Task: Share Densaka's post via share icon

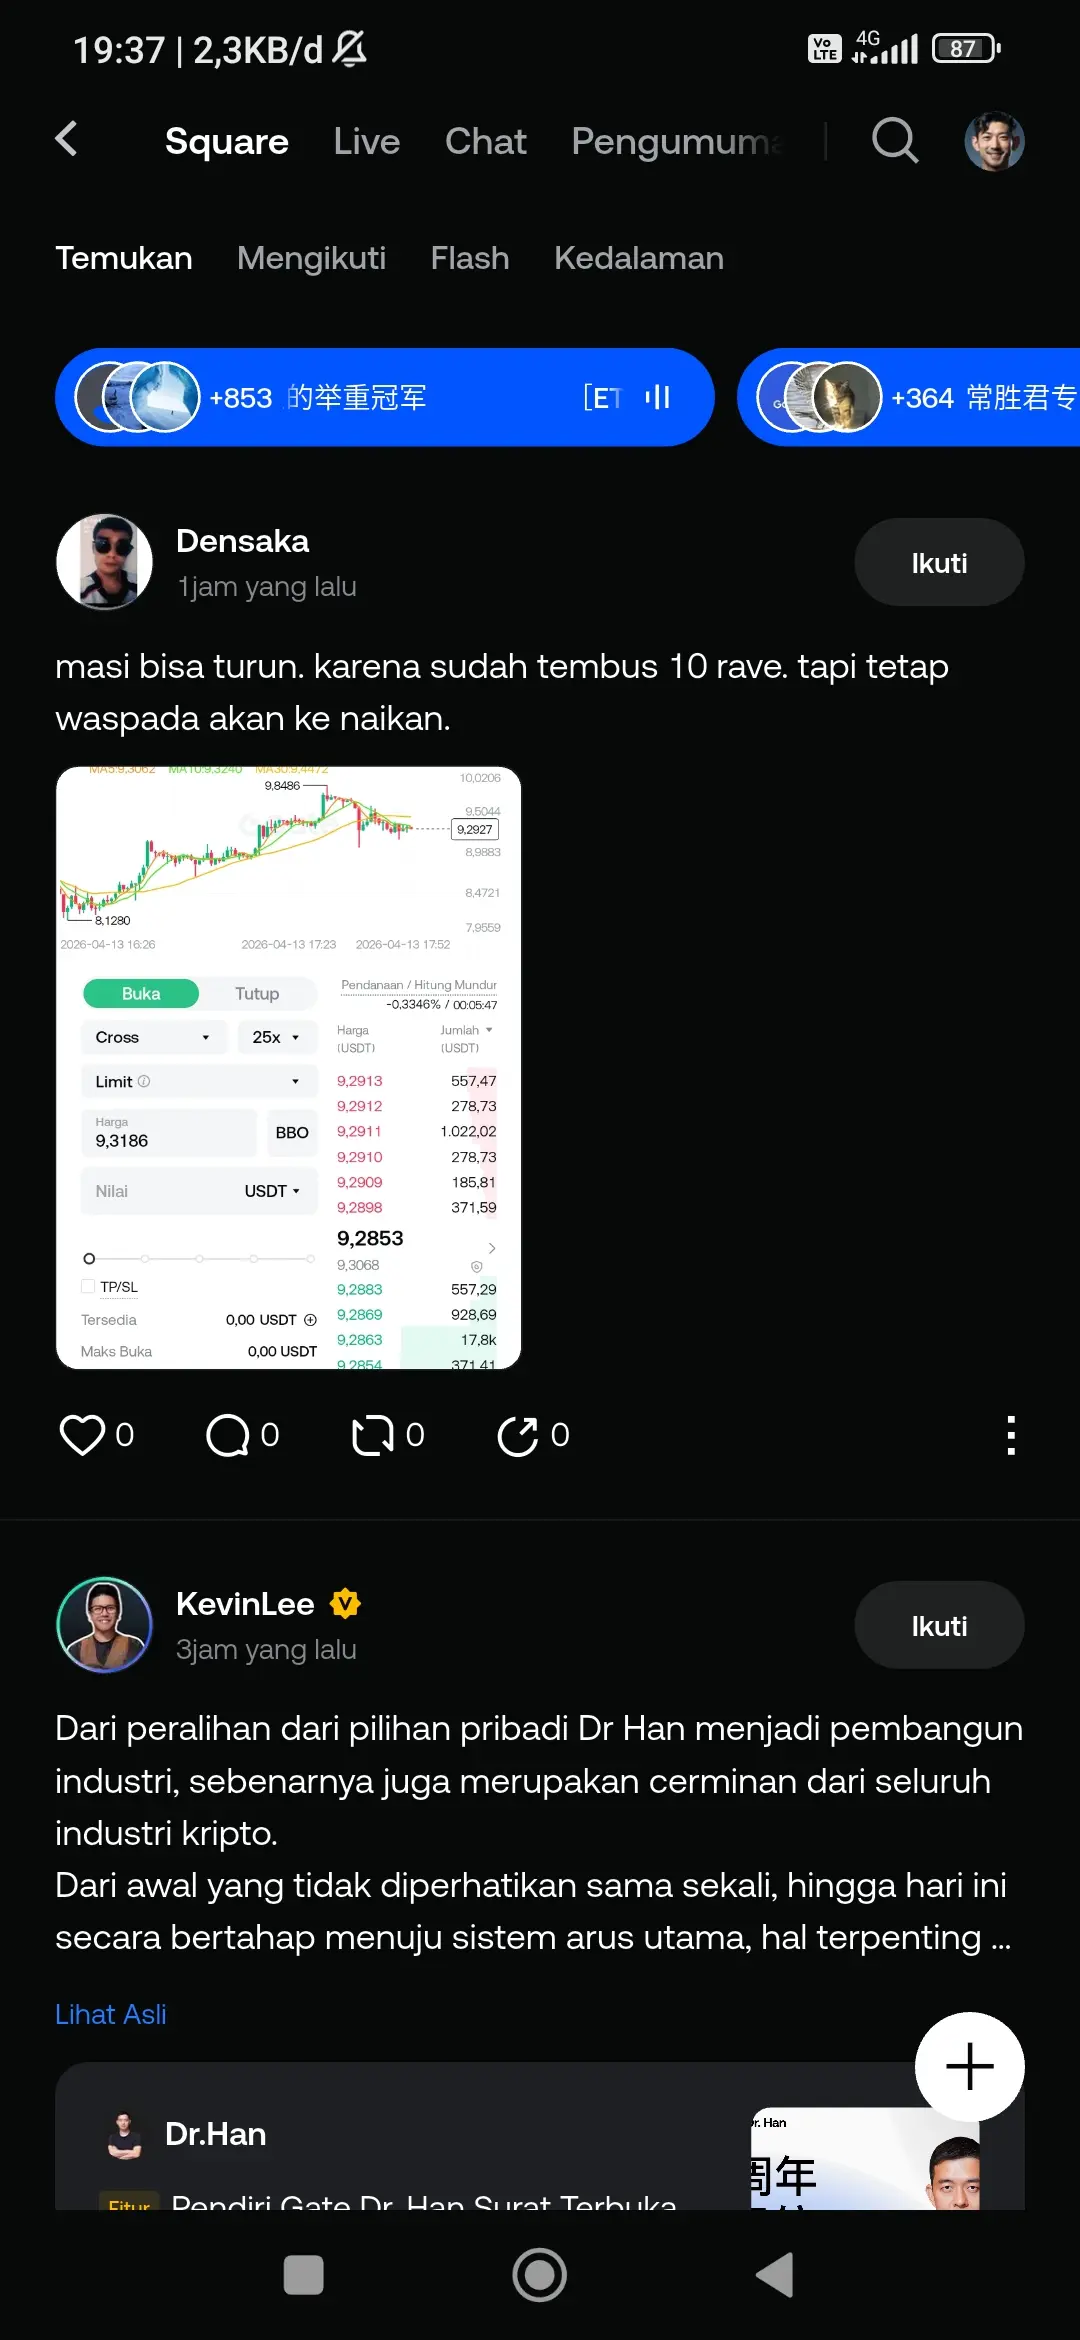Action: coord(518,1435)
